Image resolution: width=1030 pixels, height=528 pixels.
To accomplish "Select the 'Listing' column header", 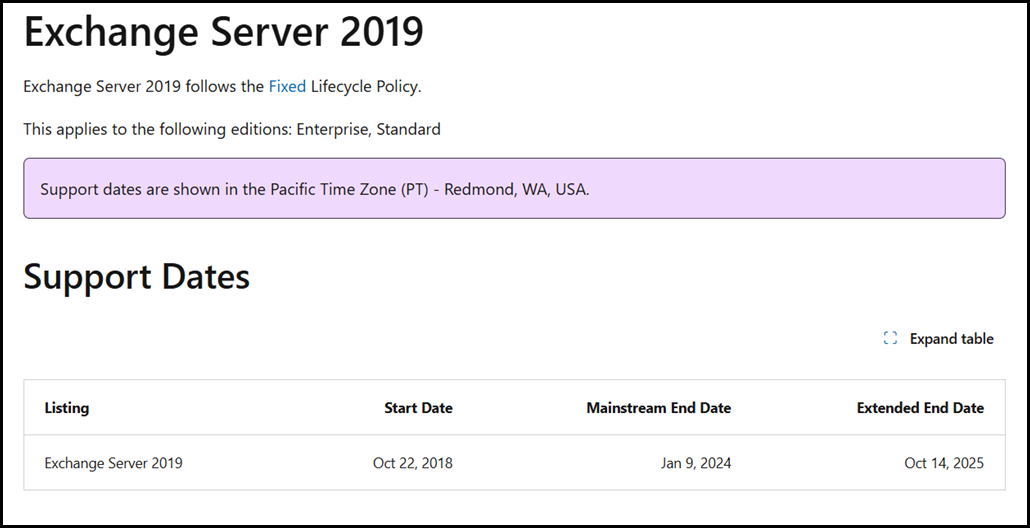I will tap(67, 408).
